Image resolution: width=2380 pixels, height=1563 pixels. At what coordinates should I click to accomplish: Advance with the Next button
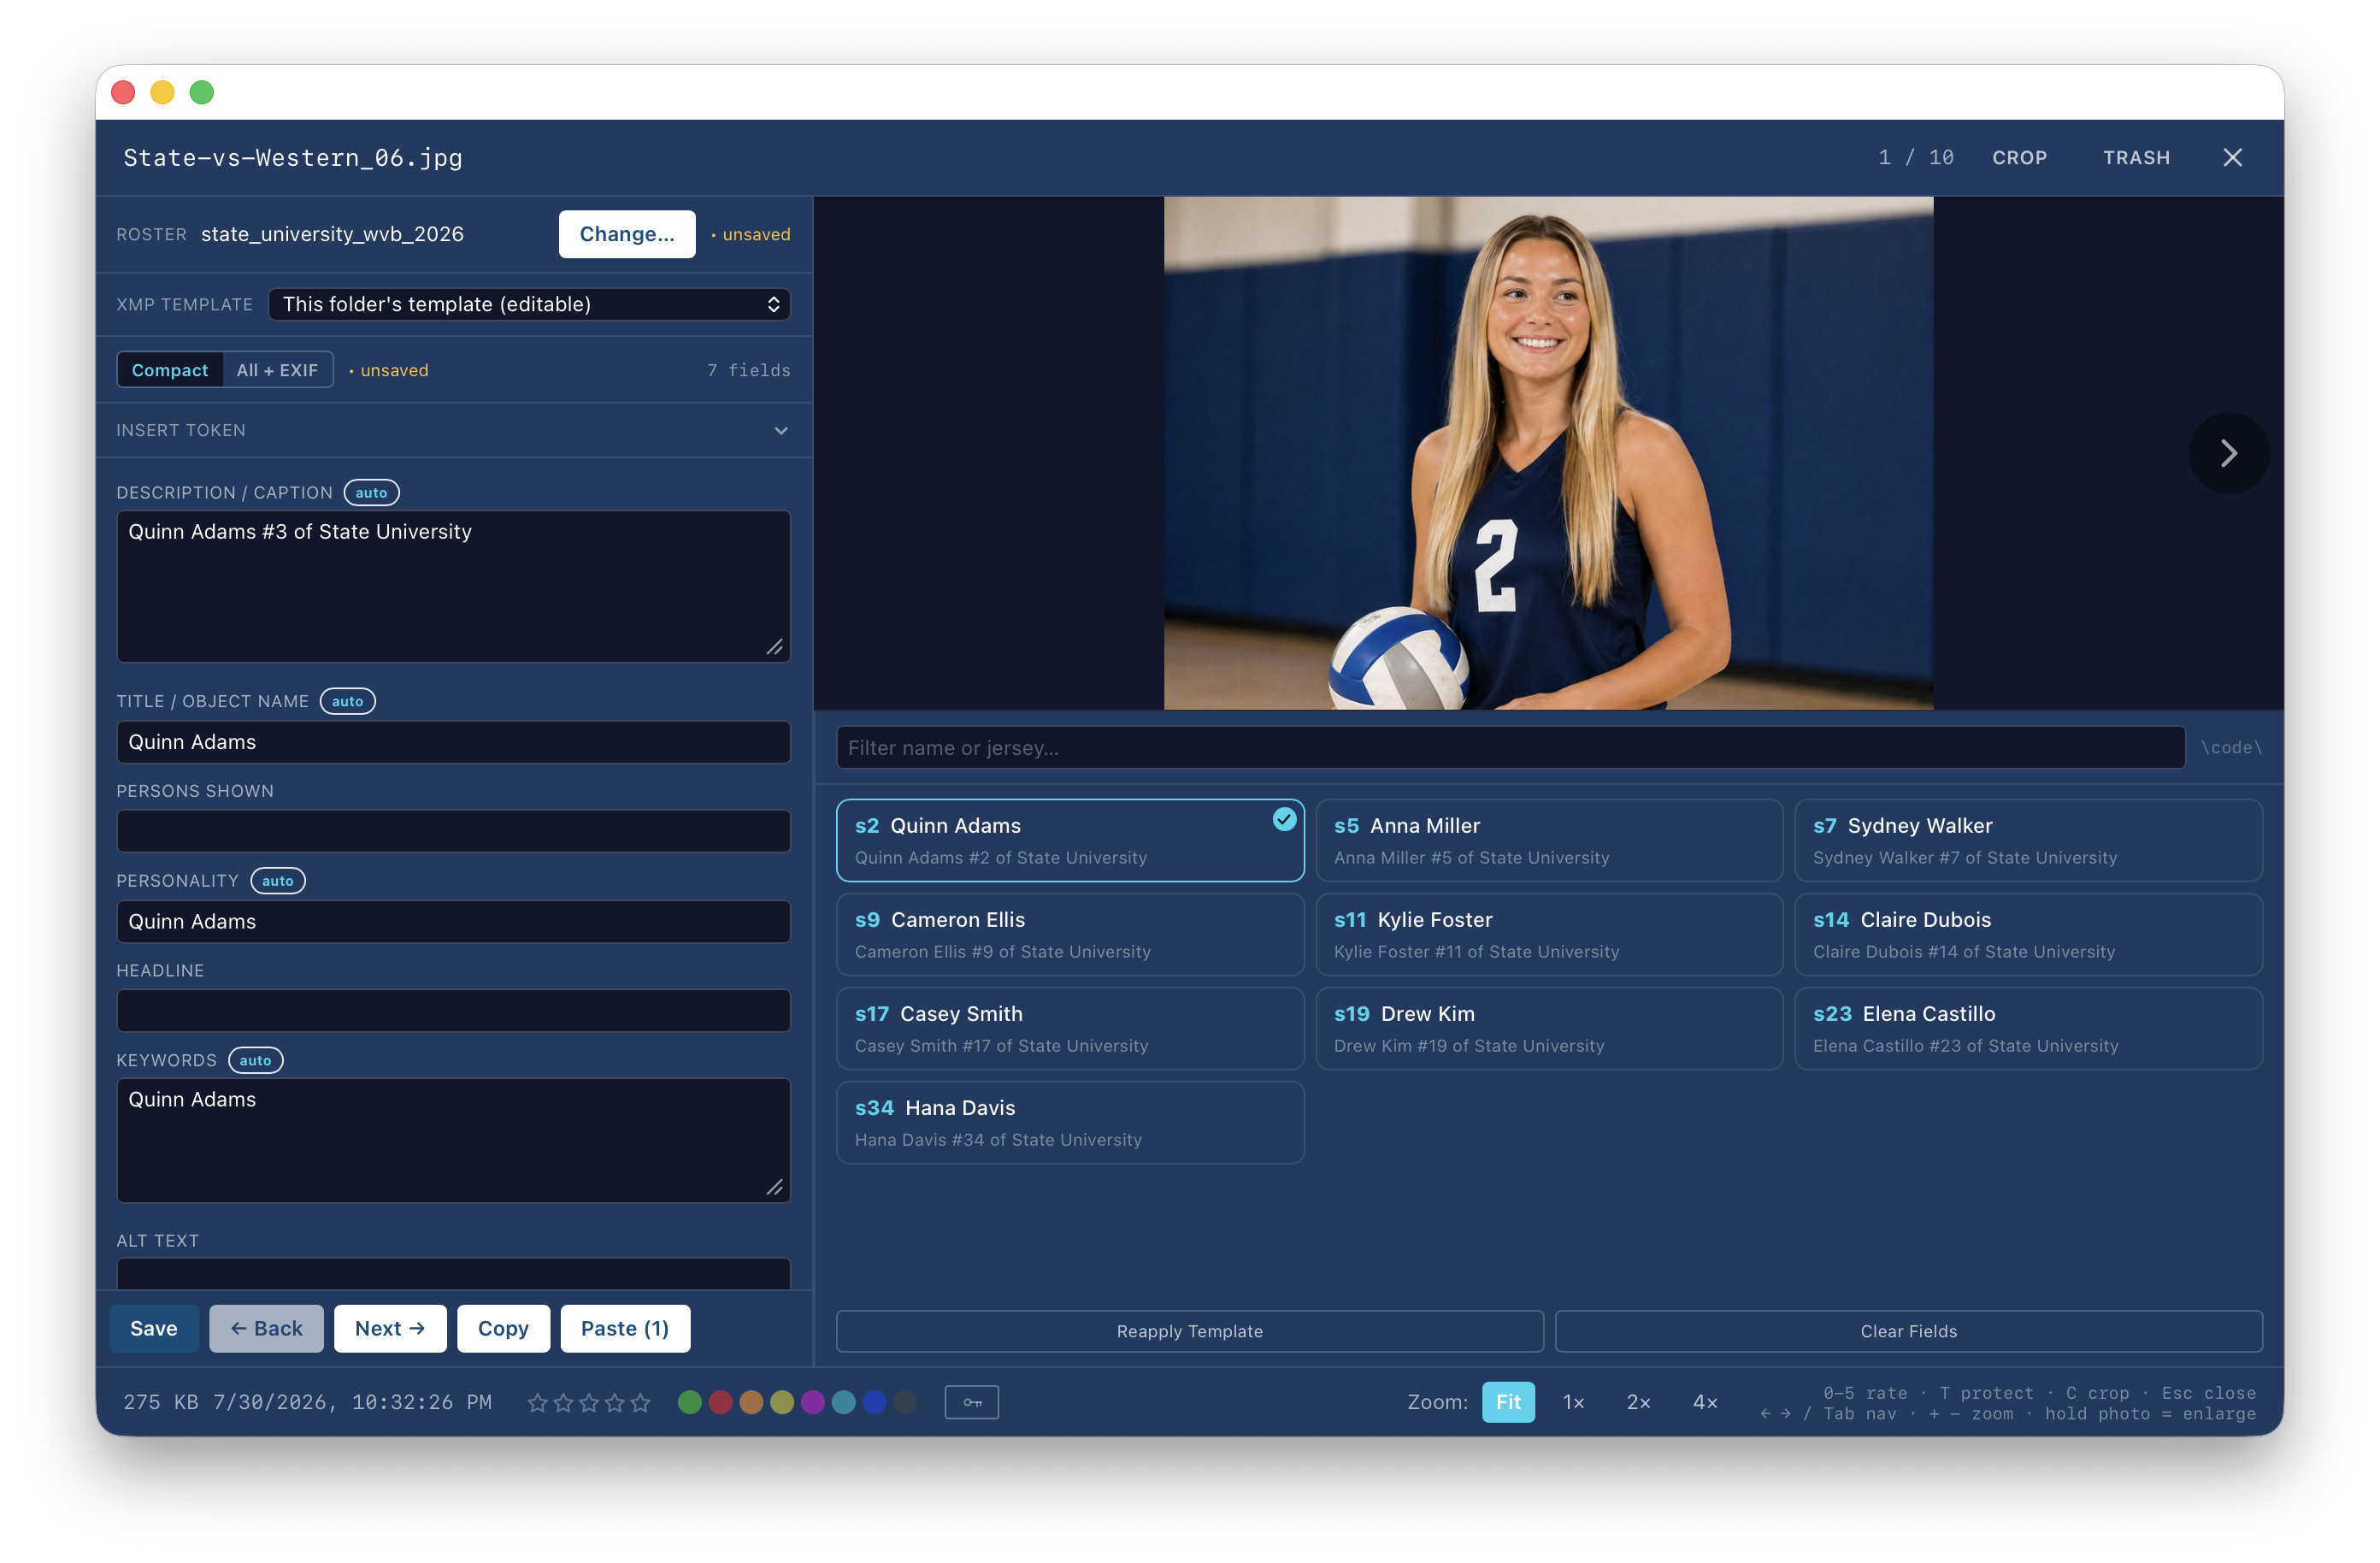(390, 1328)
